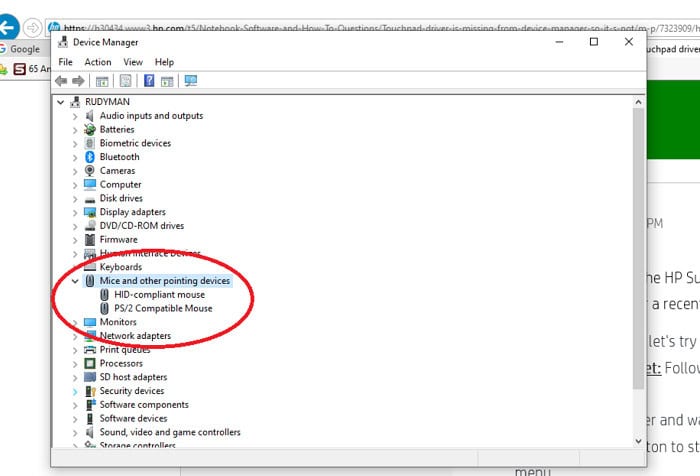The width and height of the screenshot is (700, 476).
Task: Select the Monitors category label
Action: (x=118, y=322)
